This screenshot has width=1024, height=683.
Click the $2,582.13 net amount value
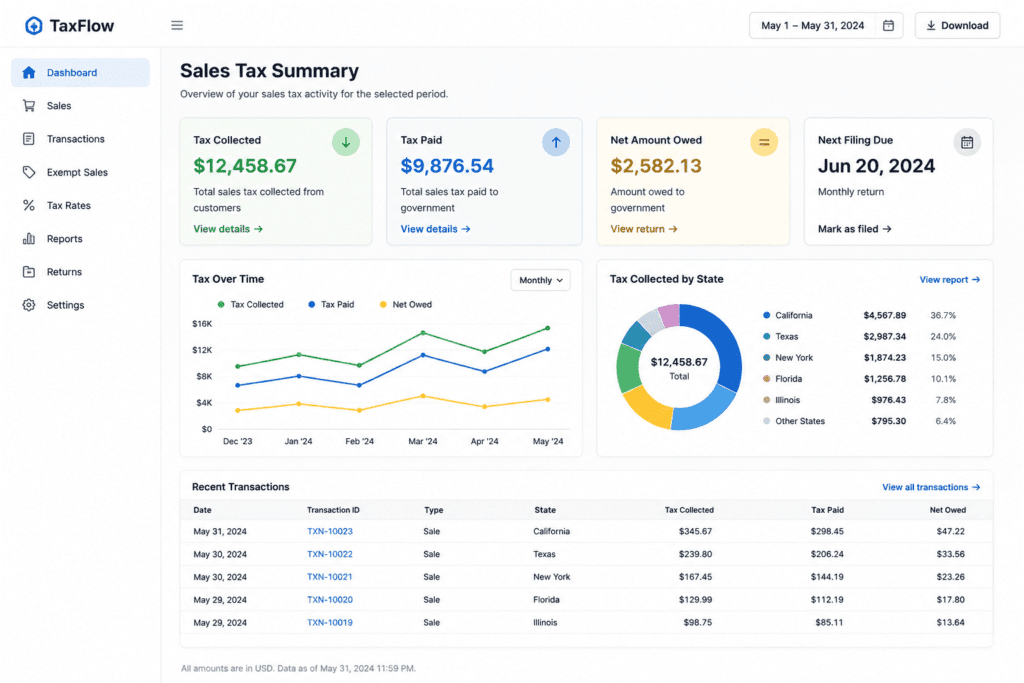tap(656, 166)
